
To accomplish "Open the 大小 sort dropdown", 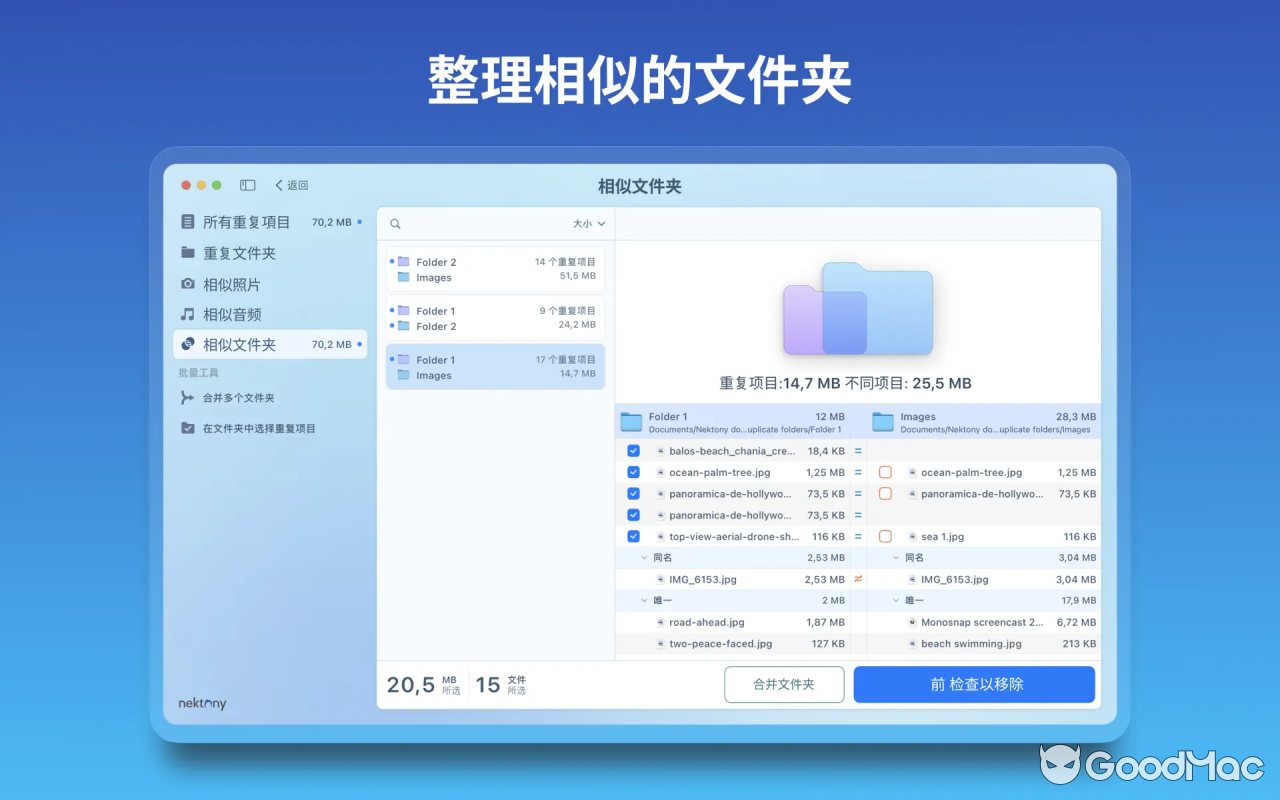I will 588,224.
